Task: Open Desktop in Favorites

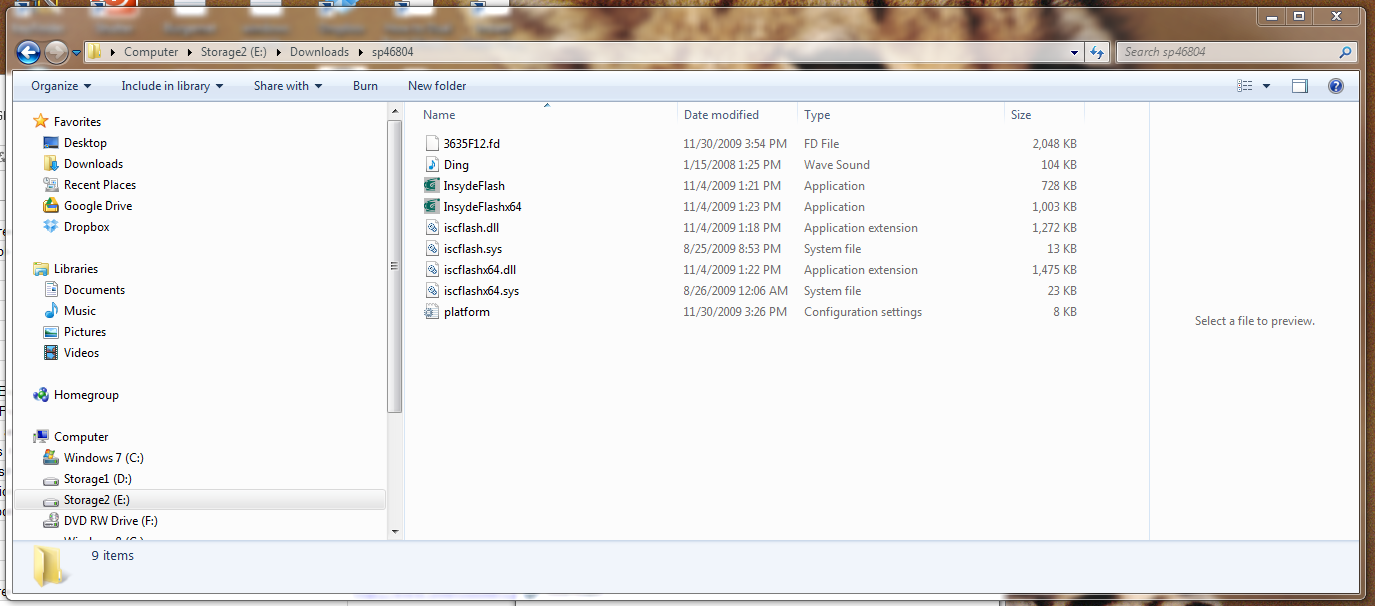Action: pos(85,143)
